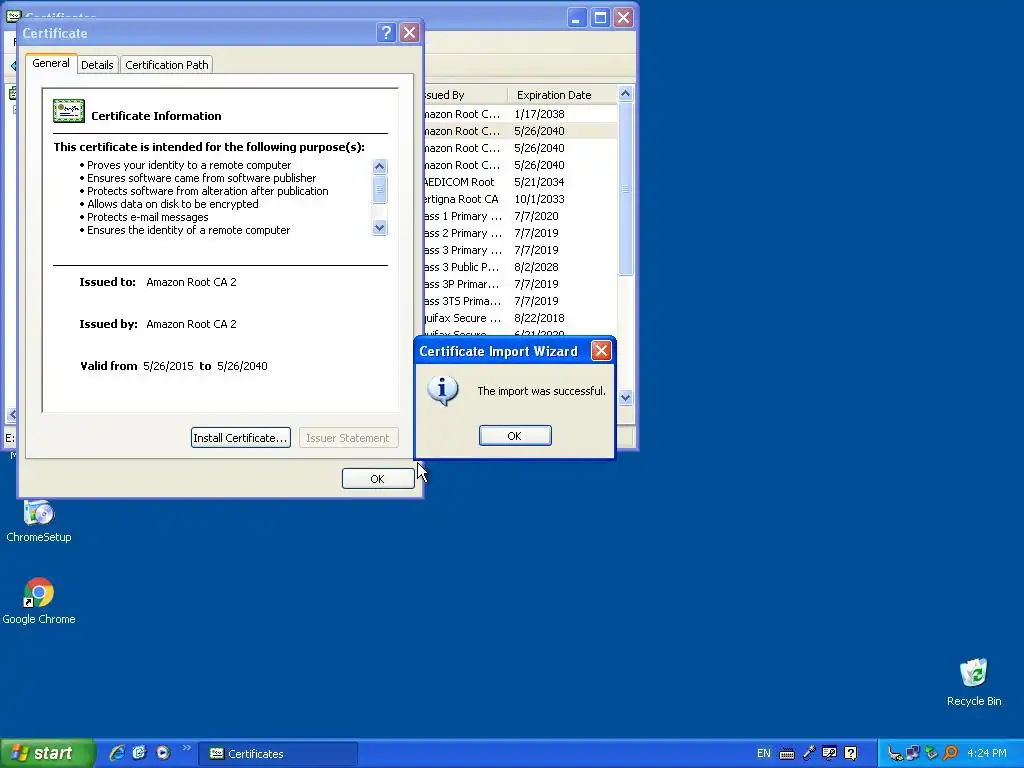1024x768 pixels.
Task: Close the Certificate dialog with the X
Action: pos(409,33)
